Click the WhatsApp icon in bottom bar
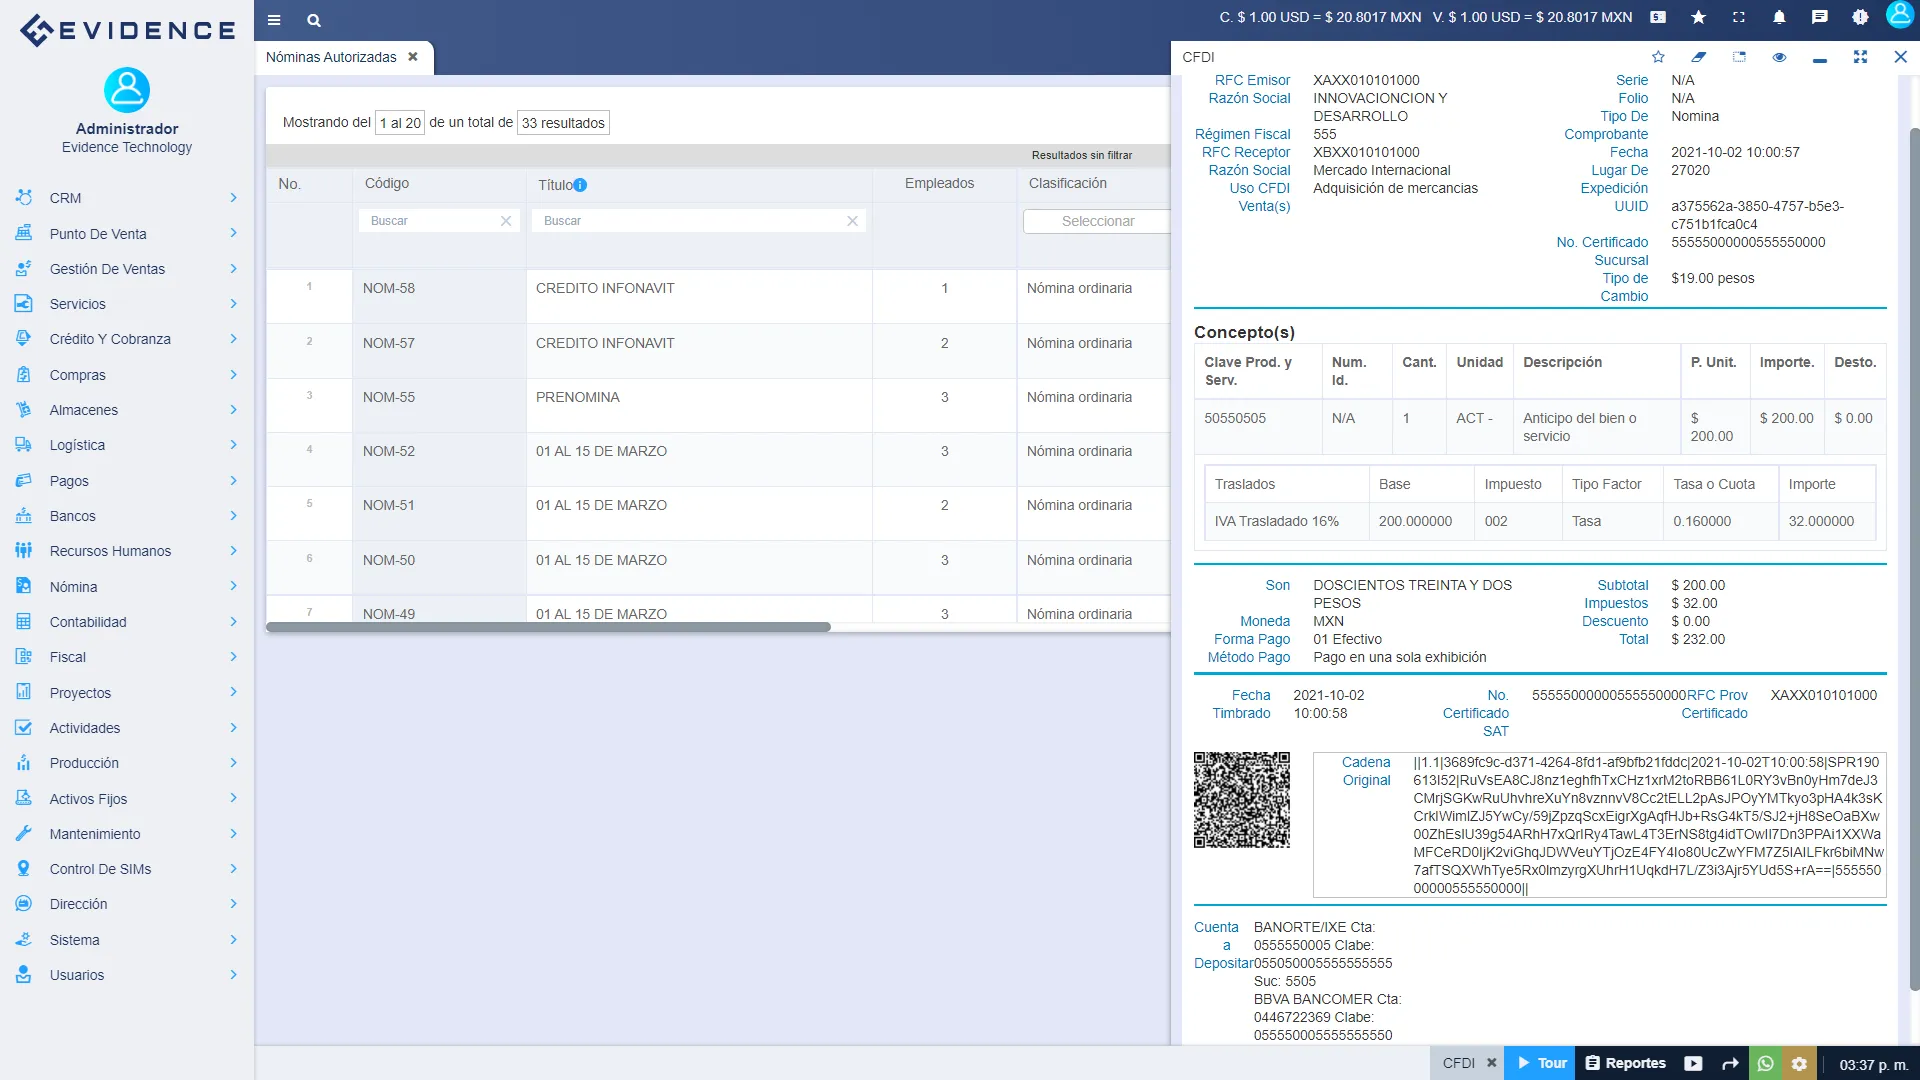This screenshot has height=1080, width=1920. coord(1765,1063)
